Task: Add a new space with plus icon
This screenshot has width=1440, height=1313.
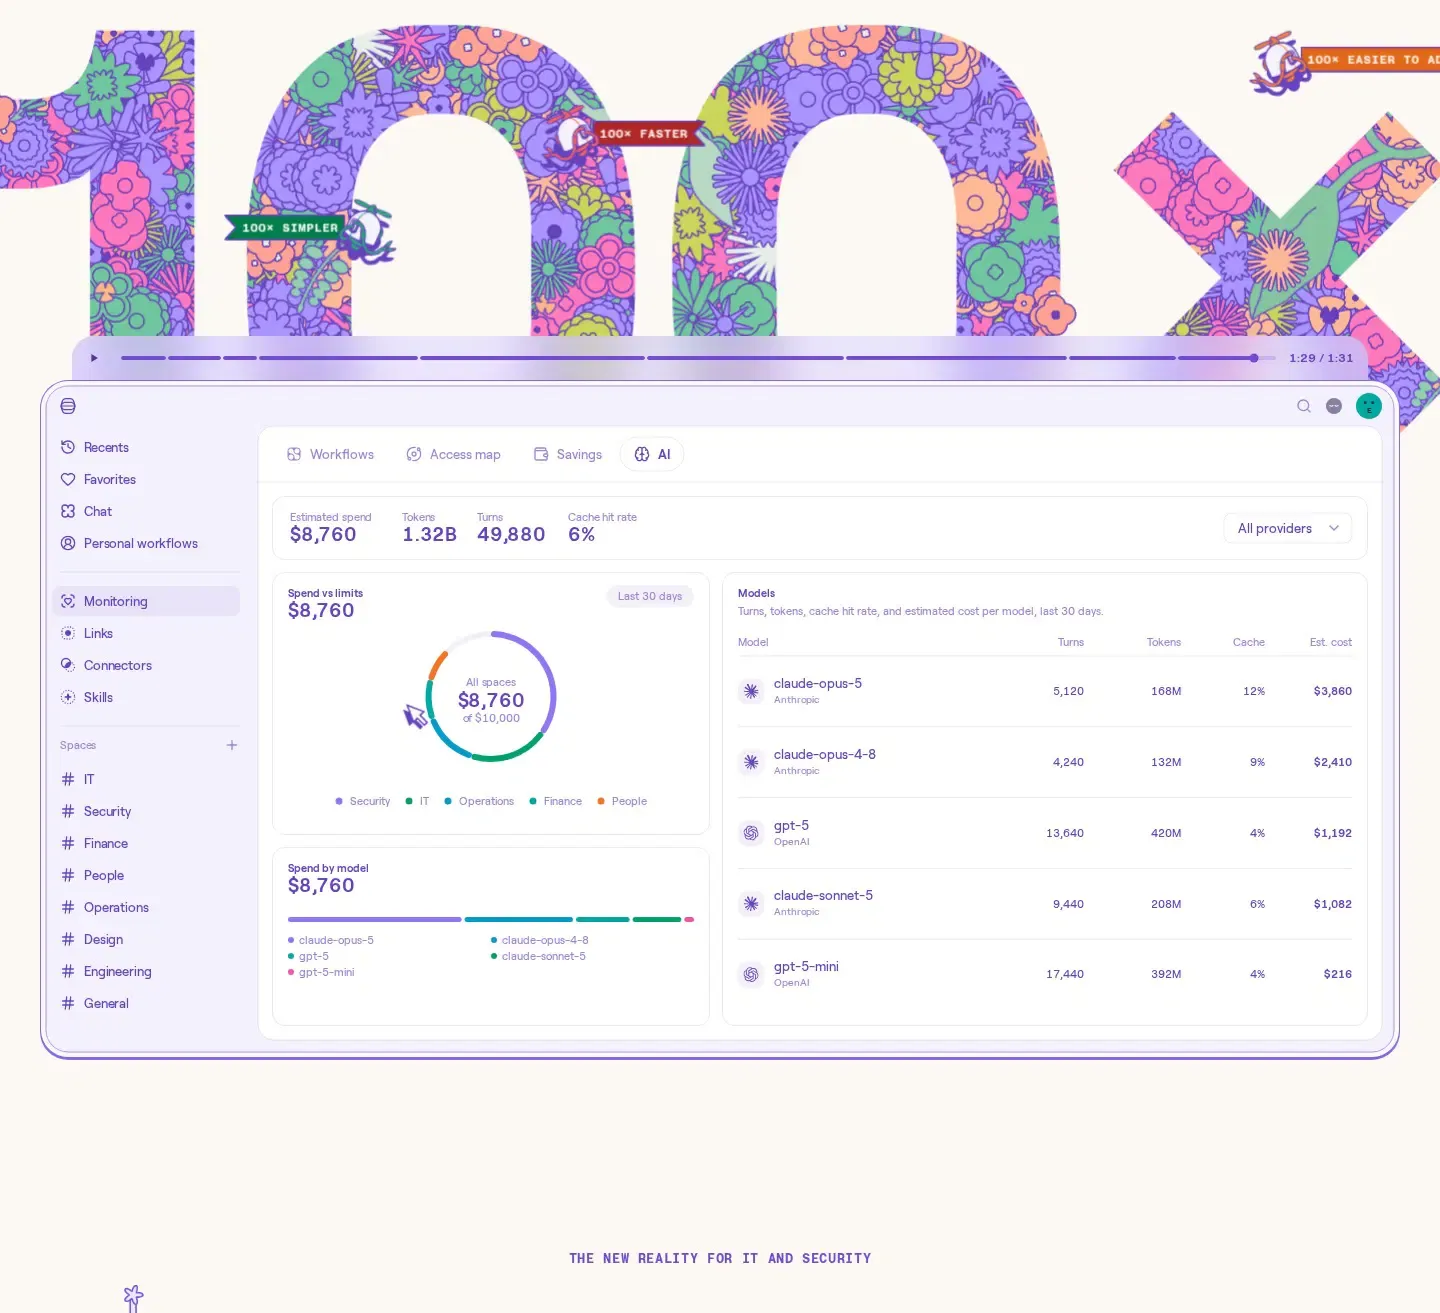Action: point(232,745)
